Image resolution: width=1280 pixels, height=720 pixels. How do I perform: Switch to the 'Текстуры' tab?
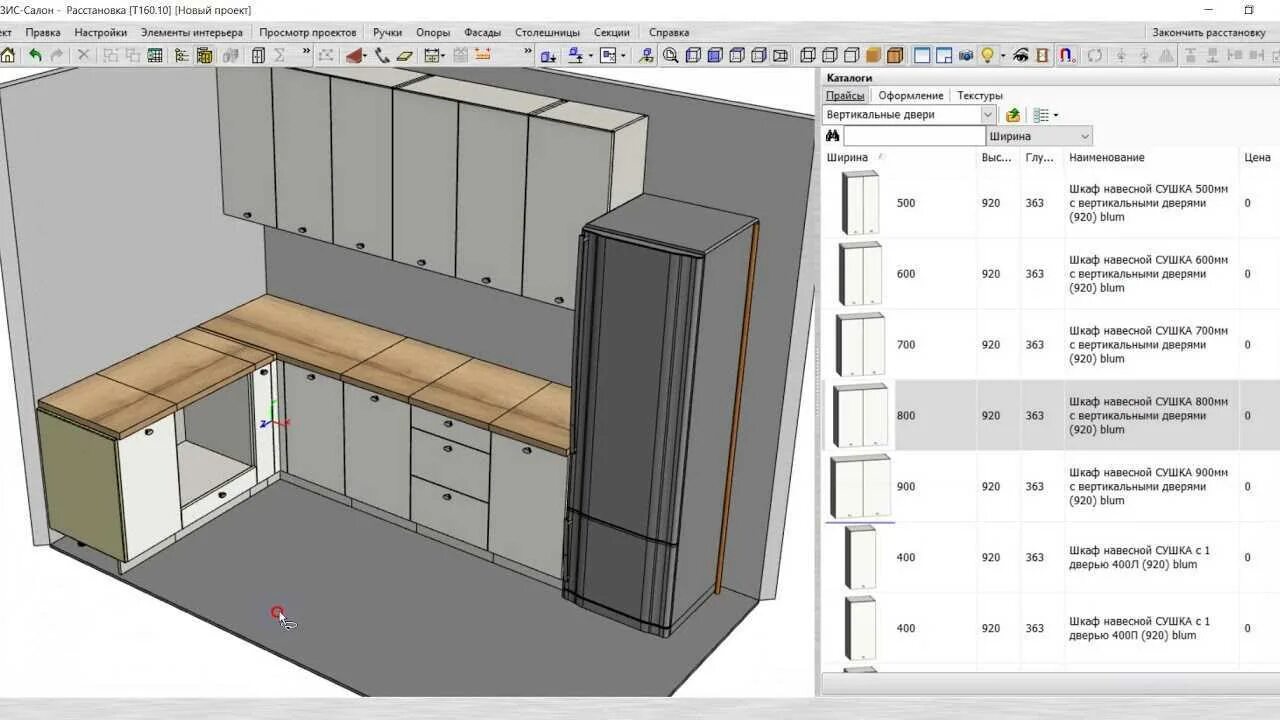979,96
